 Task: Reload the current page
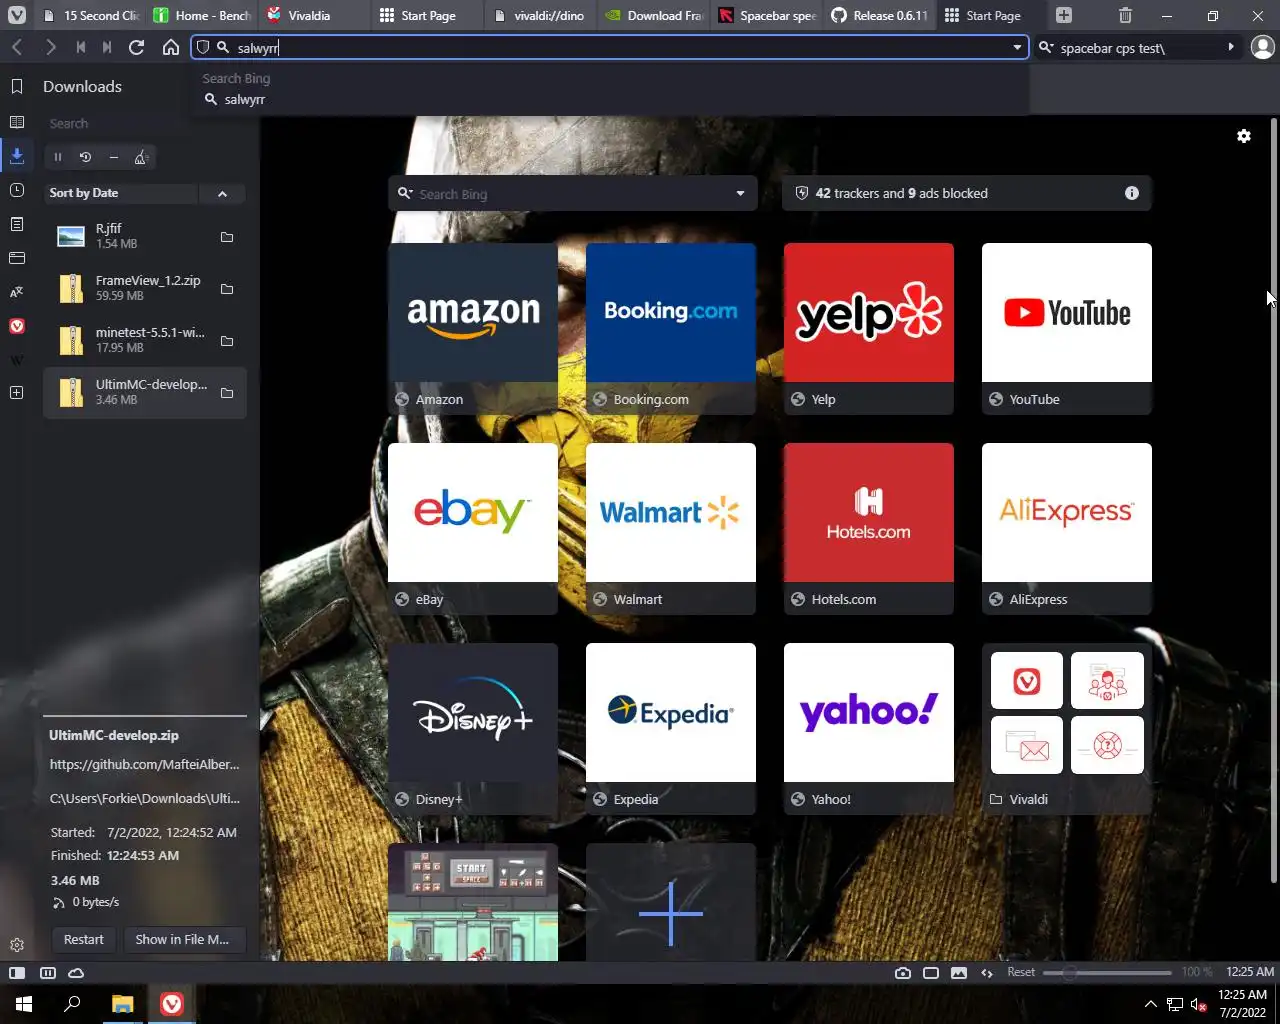137,47
